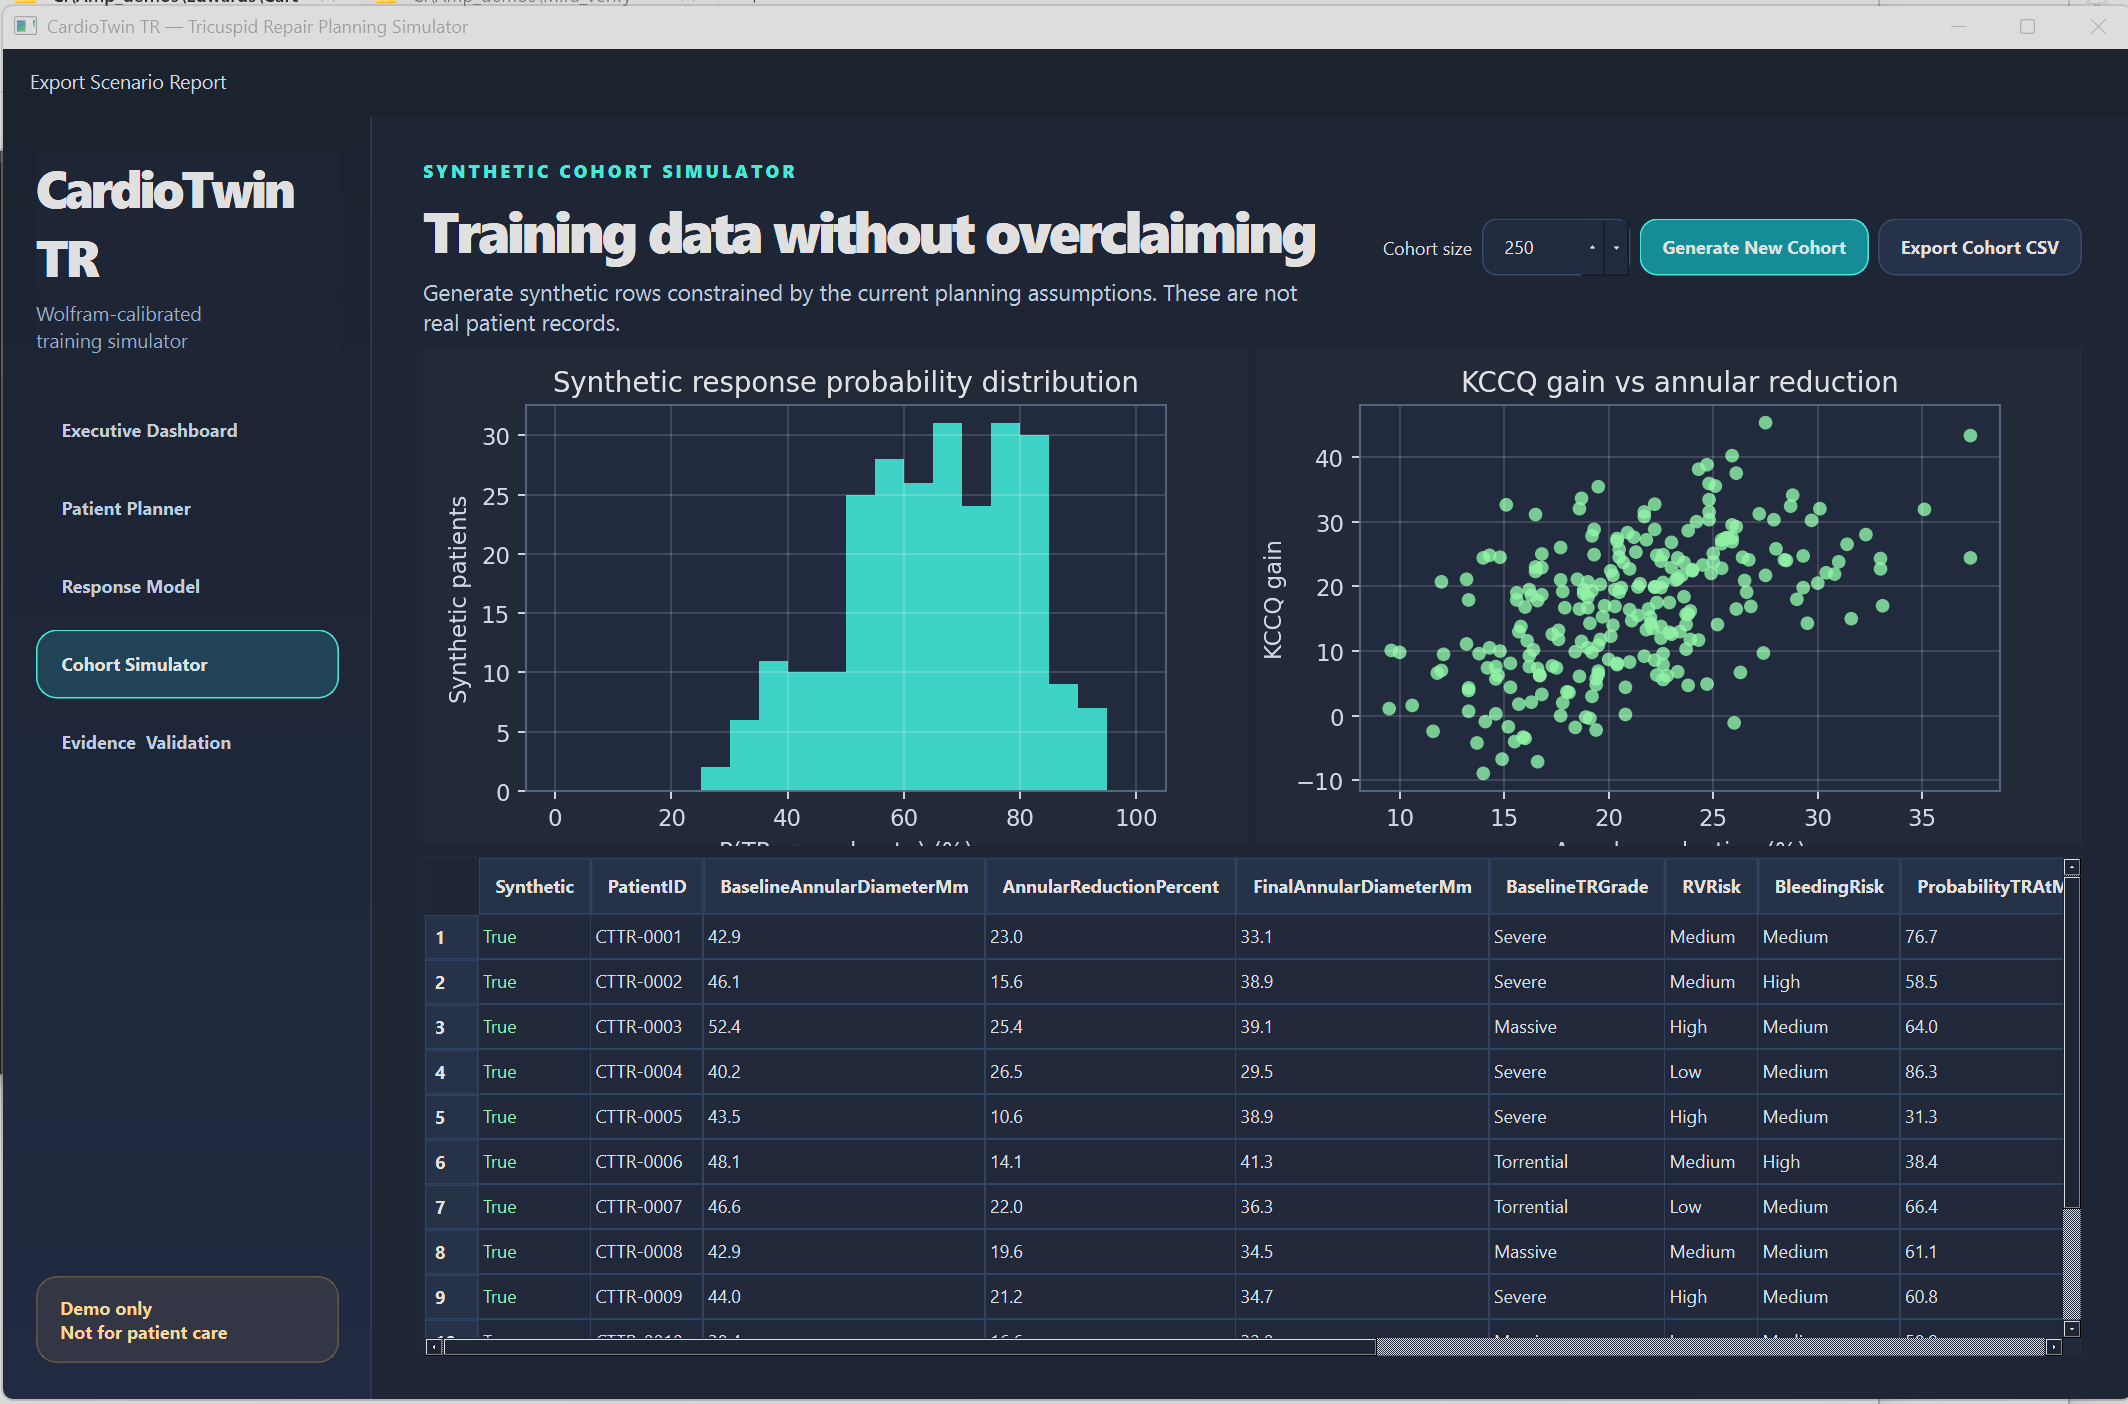The image size is (2128, 1404).
Task: Switch to Response Model page
Action: click(x=187, y=586)
